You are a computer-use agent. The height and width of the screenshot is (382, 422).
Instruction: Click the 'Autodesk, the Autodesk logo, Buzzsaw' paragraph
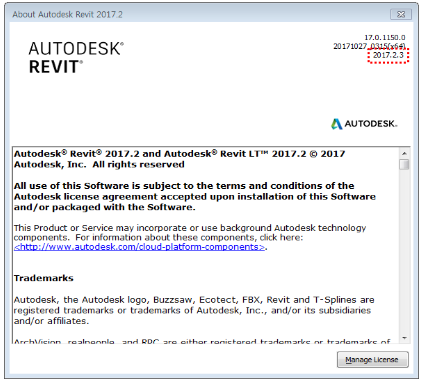click(x=194, y=310)
